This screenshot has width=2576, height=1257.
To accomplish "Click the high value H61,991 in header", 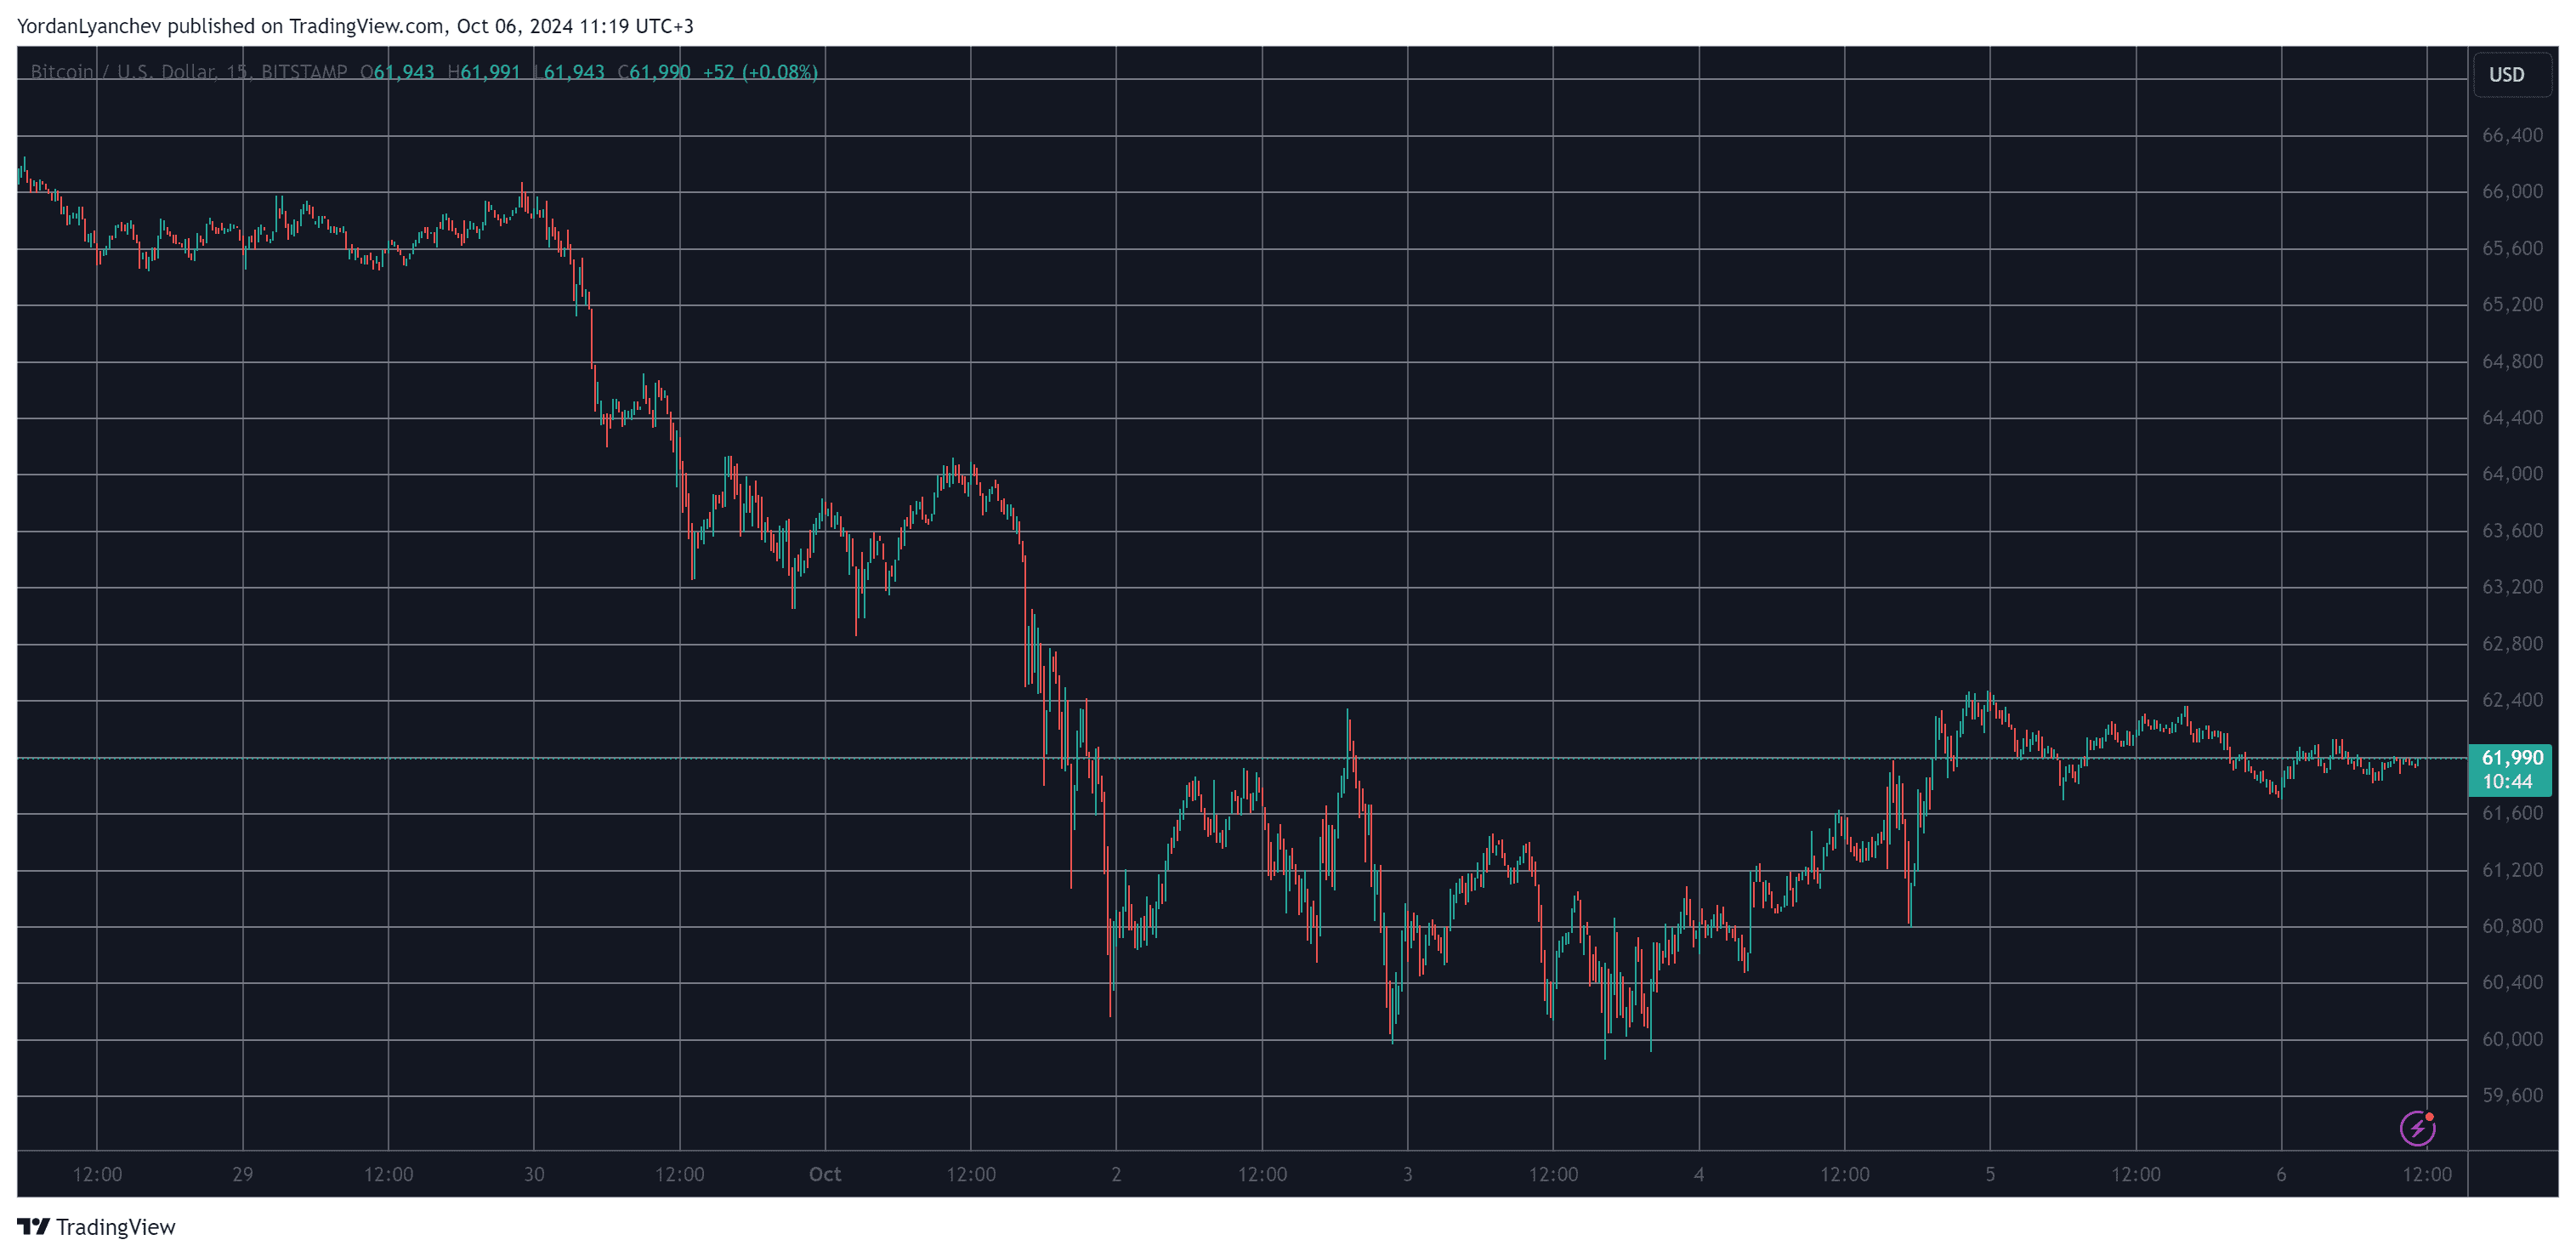I will pos(484,72).
